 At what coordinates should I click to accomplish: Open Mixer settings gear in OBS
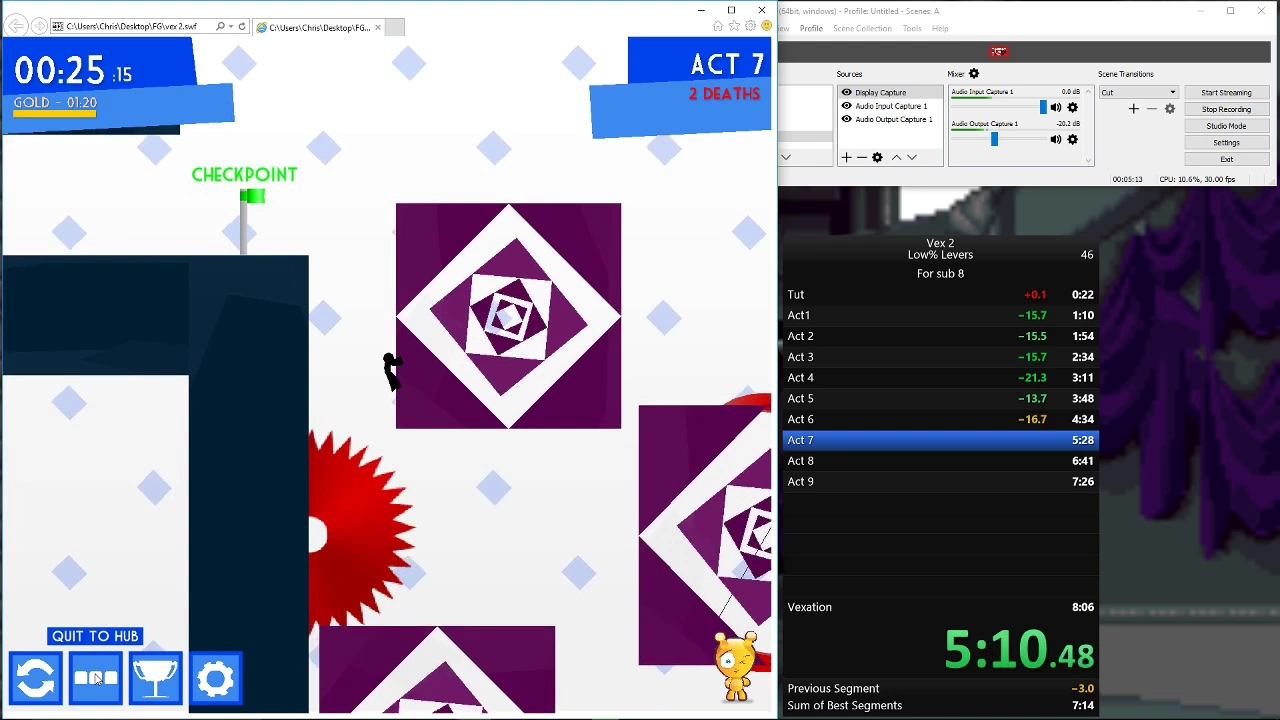click(x=974, y=74)
